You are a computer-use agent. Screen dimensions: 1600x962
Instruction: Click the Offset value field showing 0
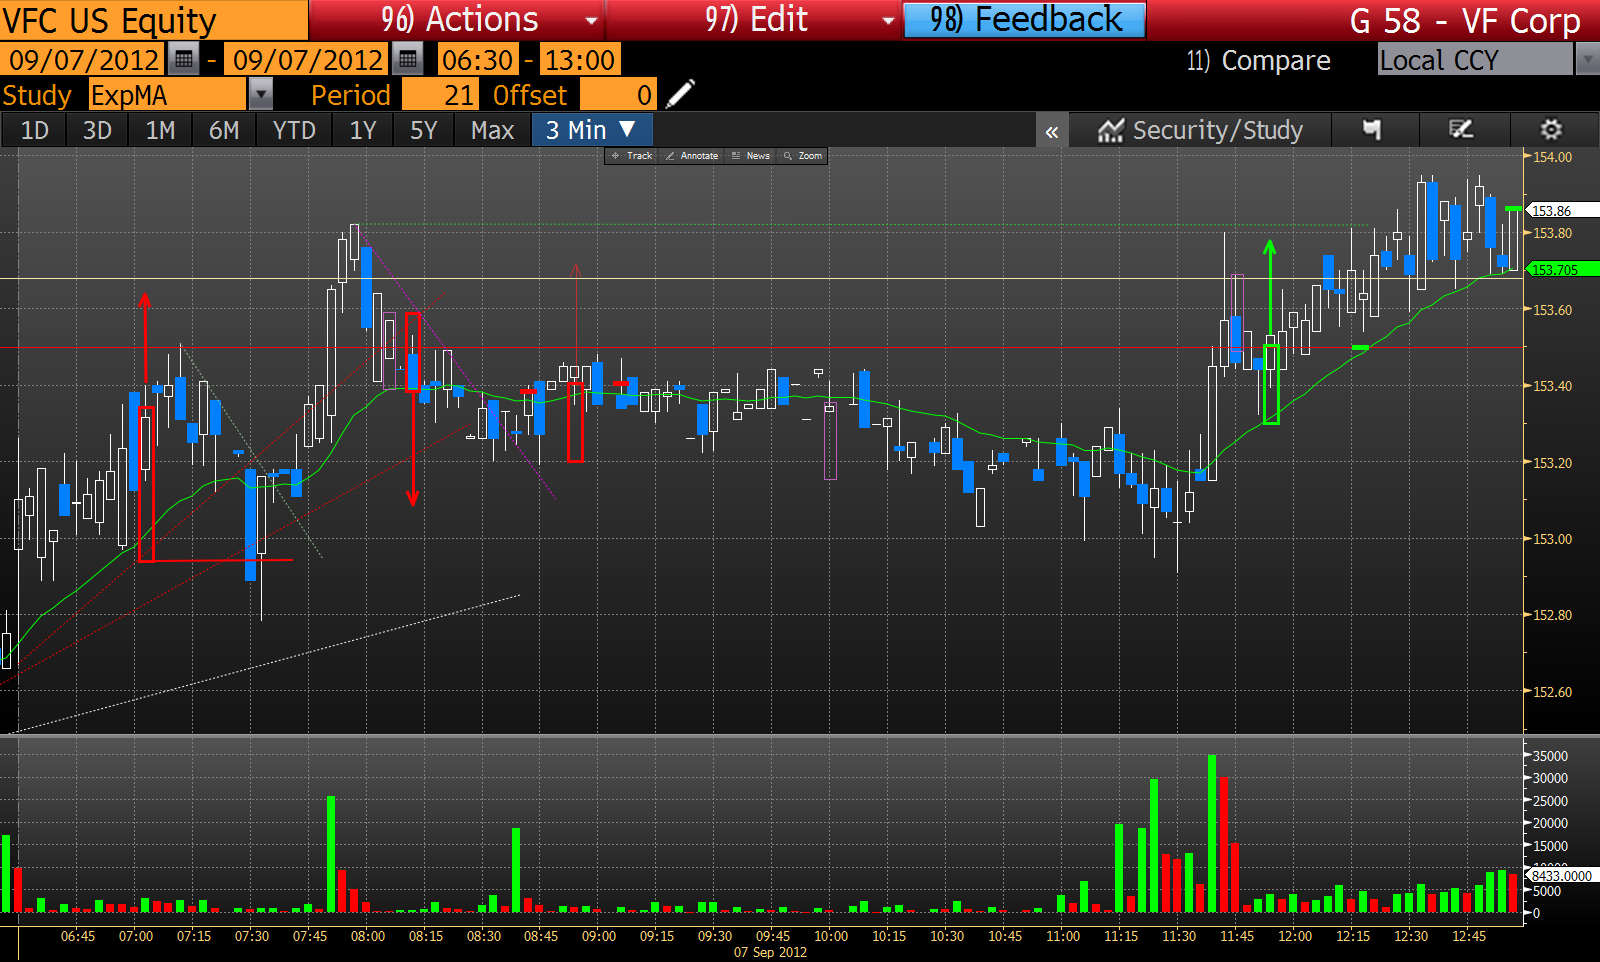coord(618,95)
